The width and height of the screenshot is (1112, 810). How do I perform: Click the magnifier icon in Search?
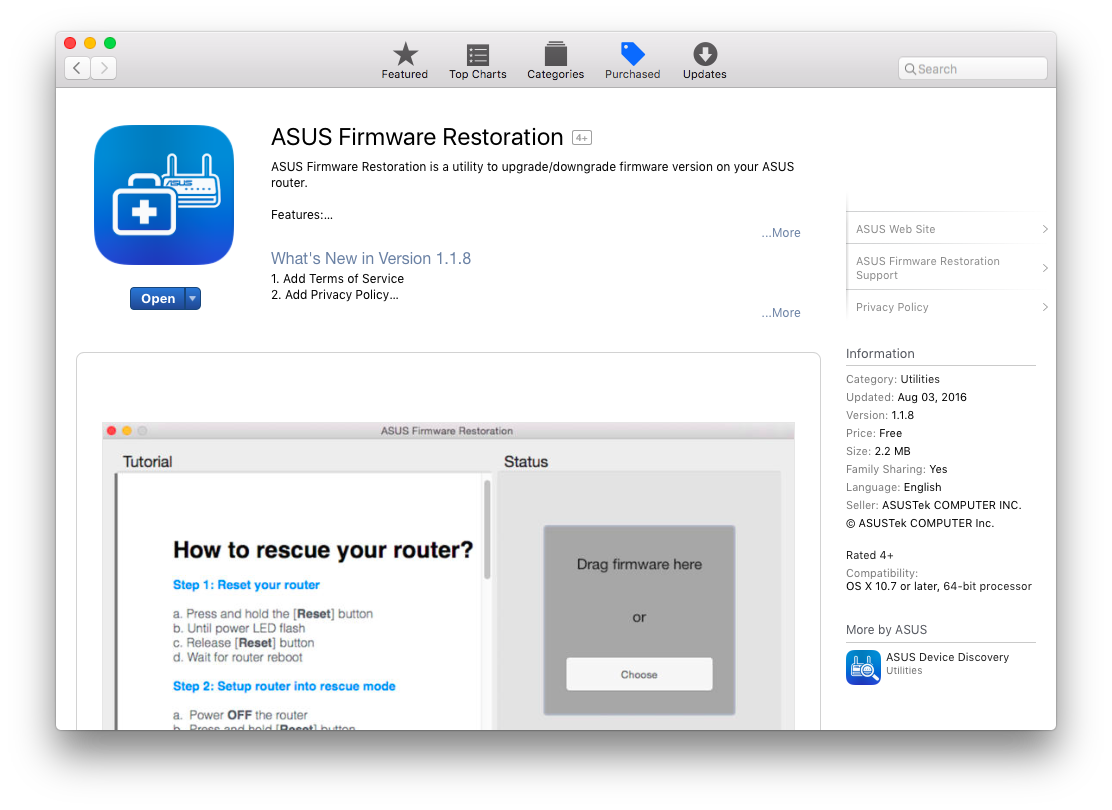click(x=910, y=69)
